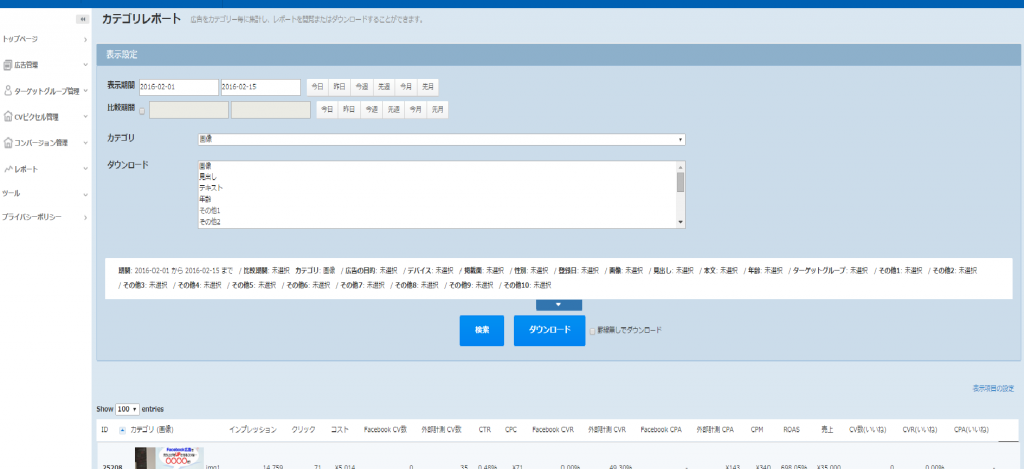Open the Show 100 entries dropdown
This screenshot has width=1024, height=469.
(127, 410)
